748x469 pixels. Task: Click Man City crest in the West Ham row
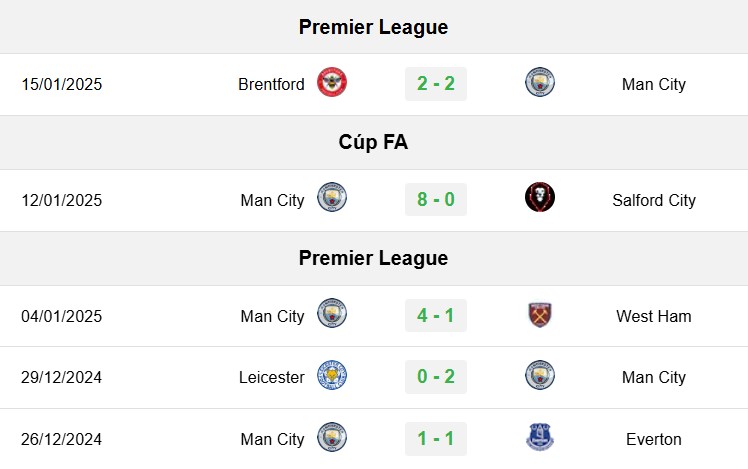(332, 313)
